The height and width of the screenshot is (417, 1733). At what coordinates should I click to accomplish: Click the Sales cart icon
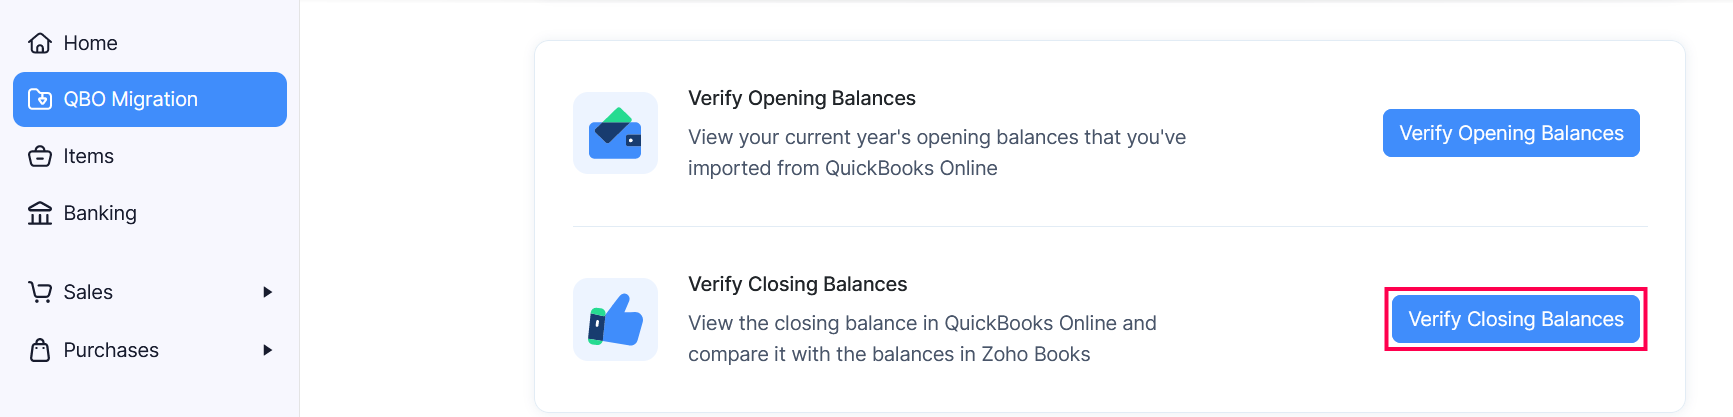(40, 292)
